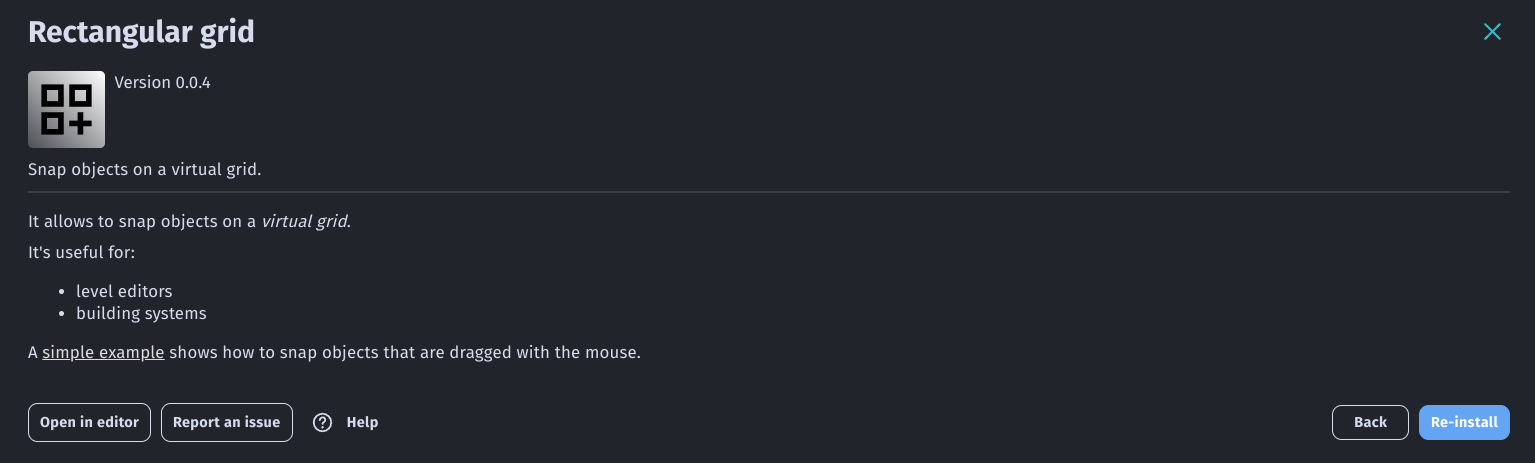Screen dimensions: 1535x463
Task: Open the Help text link
Action: (362, 422)
